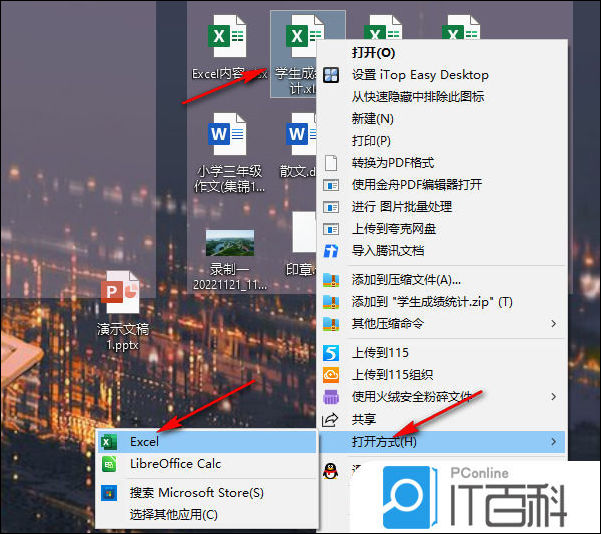Click the orange cloud icon beside 上传到115组织
This screenshot has width=601, height=534.
331,375
